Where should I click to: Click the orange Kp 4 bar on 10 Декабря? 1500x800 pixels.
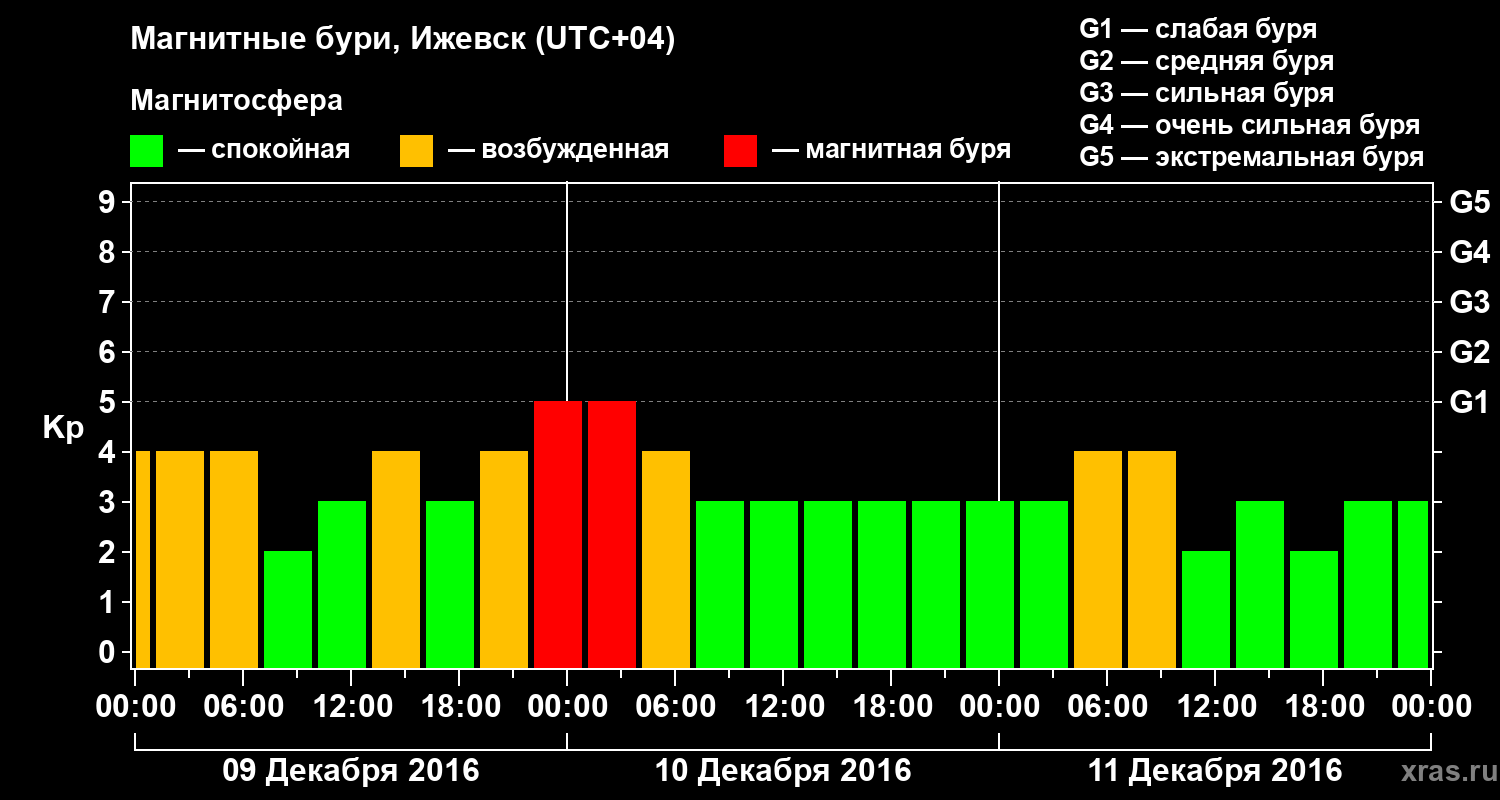(666, 559)
